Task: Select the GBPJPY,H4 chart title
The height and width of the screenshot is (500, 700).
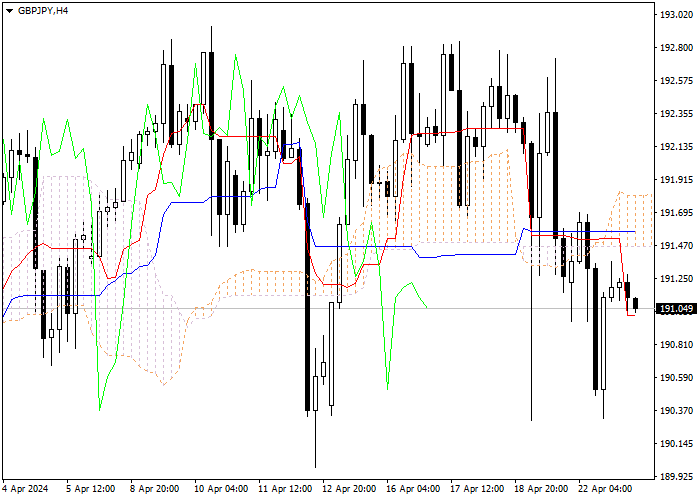Action: coord(43,11)
